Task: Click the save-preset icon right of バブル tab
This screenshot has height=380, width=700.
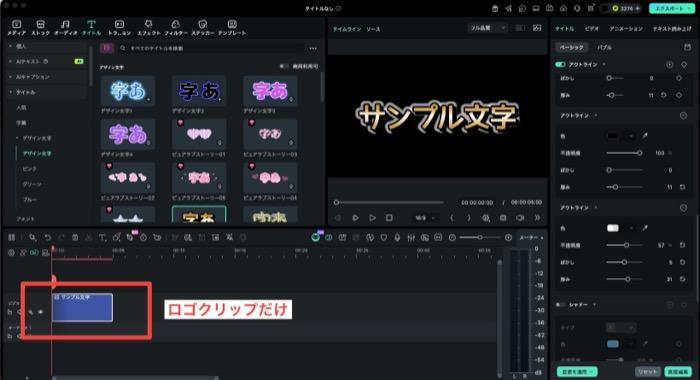Action: [x=687, y=47]
